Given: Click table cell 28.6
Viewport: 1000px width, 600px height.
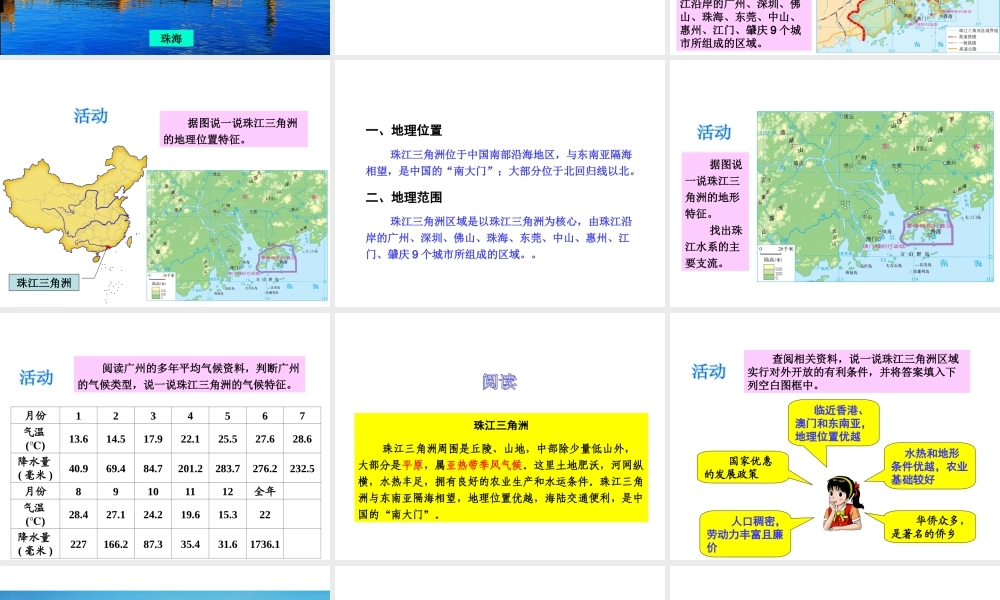Looking at the screenshot, I should pos(302,439).
